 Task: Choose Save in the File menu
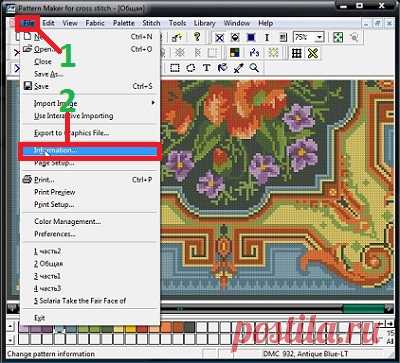(x=90, y=86)
